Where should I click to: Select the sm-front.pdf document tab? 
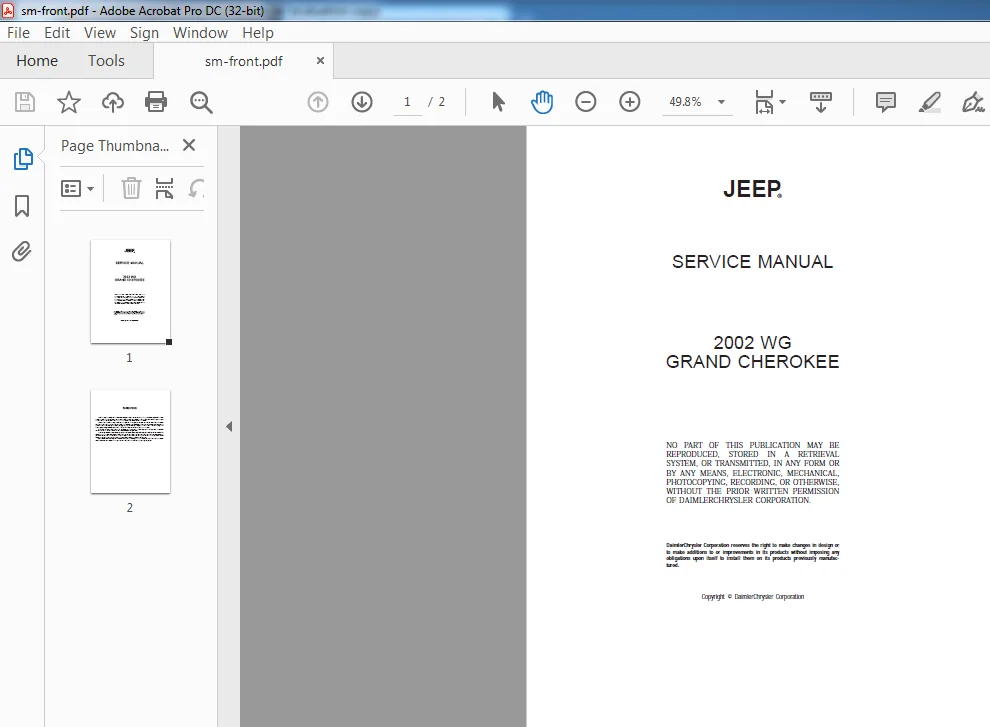point(244,61)
